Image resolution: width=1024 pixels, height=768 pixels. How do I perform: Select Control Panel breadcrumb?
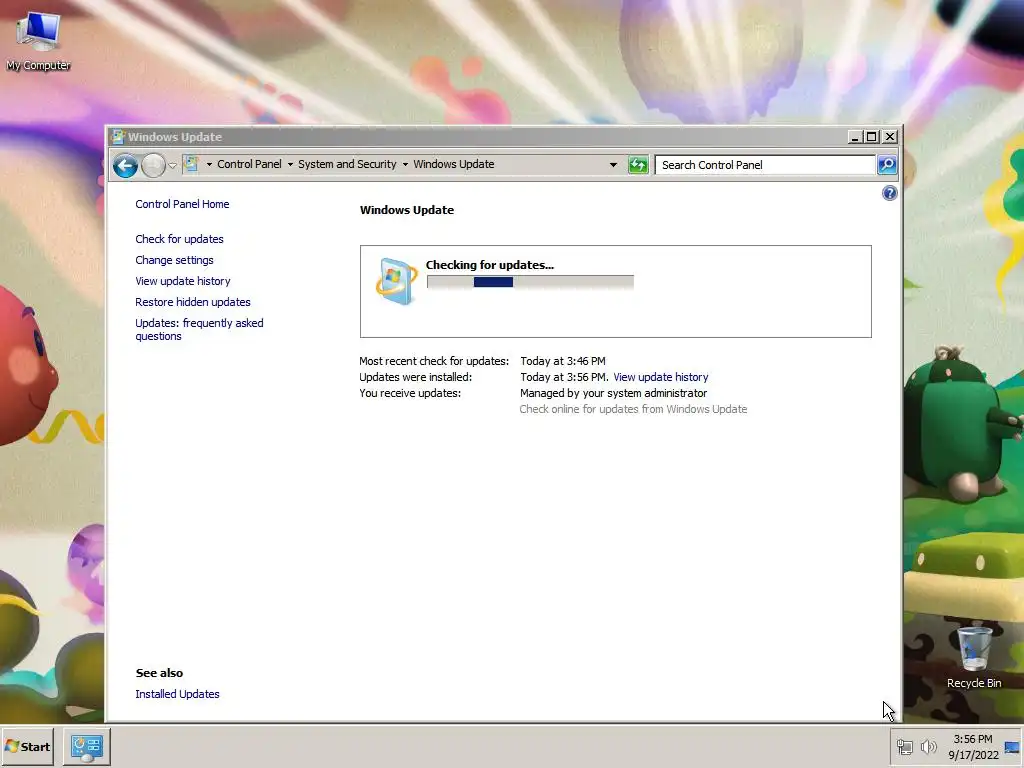pos(249,165)
